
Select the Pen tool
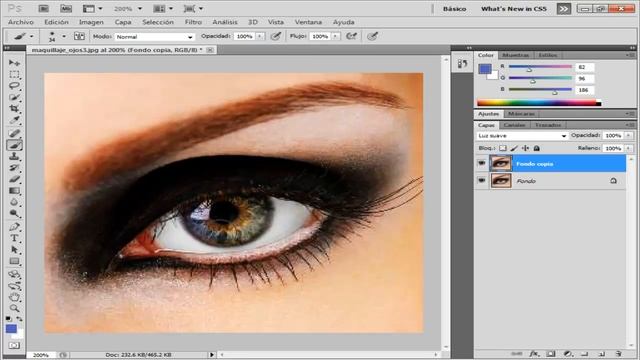(x=14, y=227)
